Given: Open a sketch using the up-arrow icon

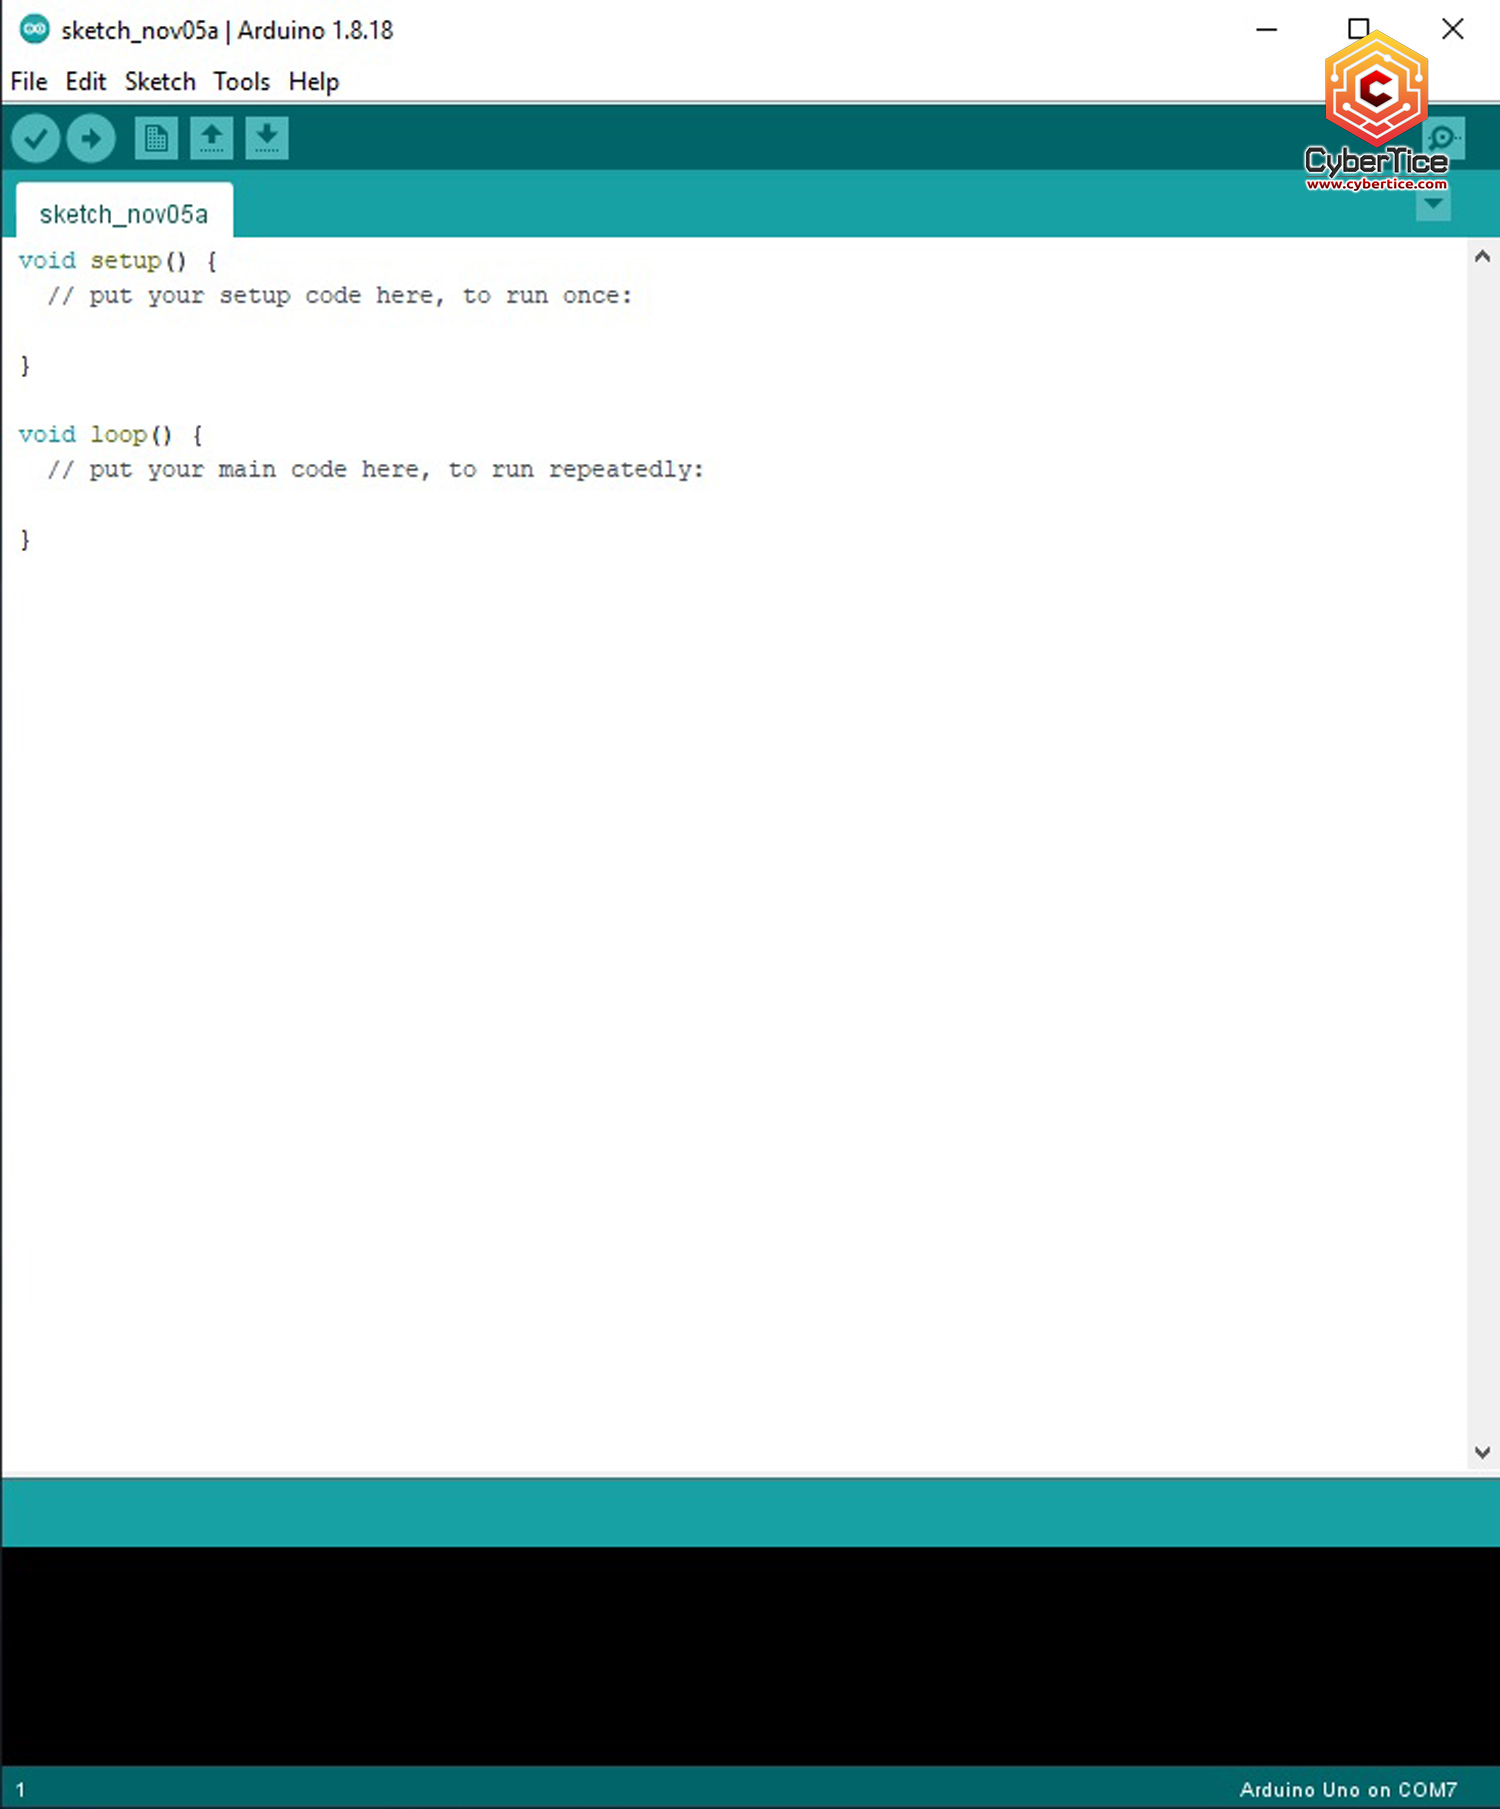Looking at the screenshot, I should [x=211, y=138].
